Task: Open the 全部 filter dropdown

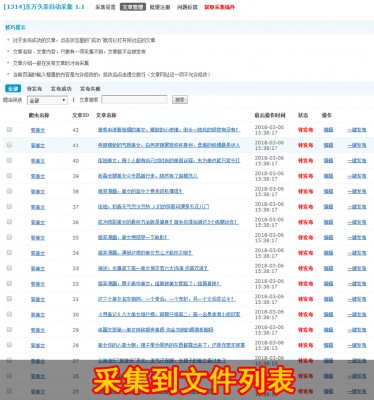Action: pyautogui.click(x=47, y=100)
